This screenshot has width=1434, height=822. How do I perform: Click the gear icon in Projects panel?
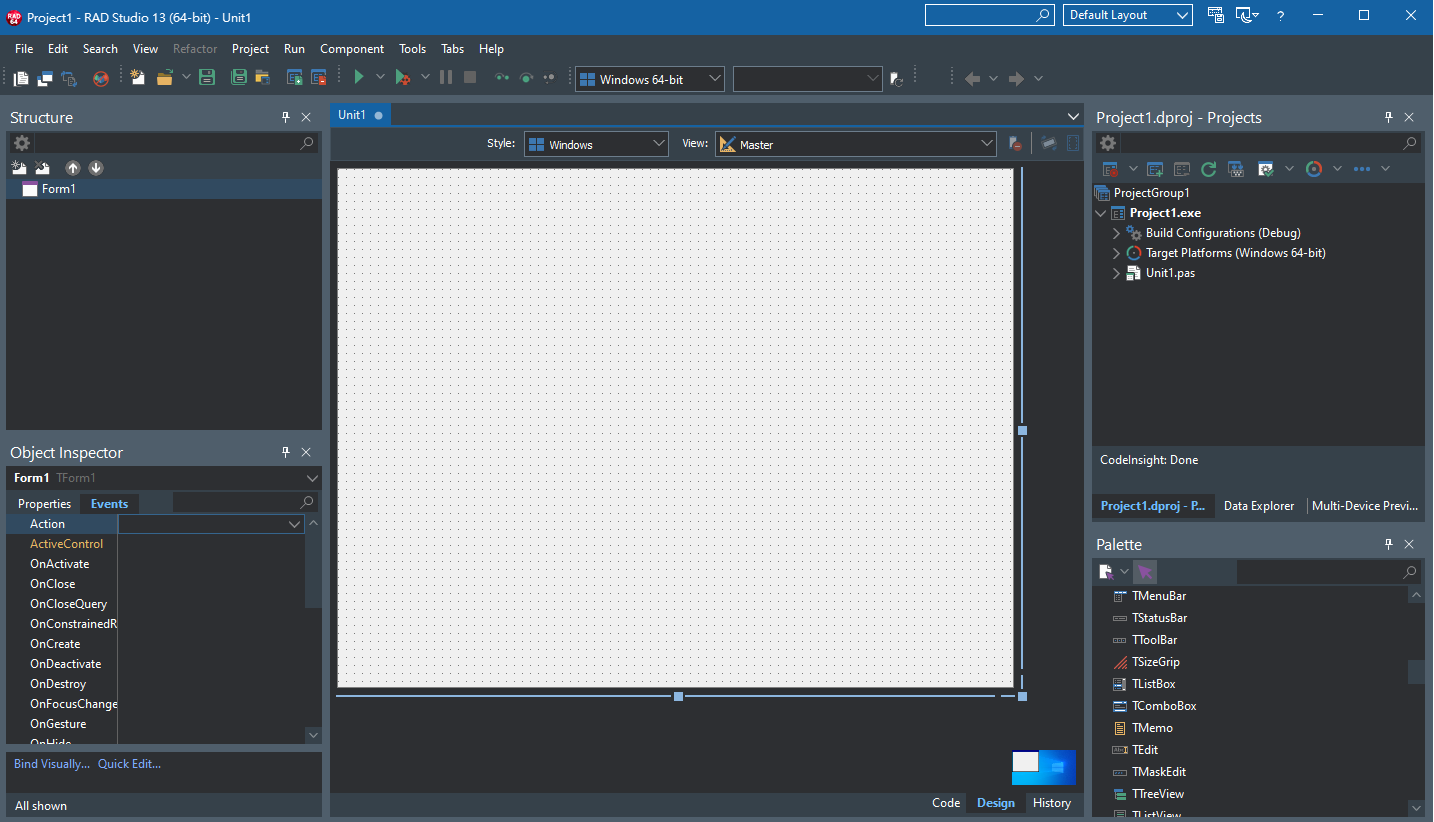[x=1108, y=144]
